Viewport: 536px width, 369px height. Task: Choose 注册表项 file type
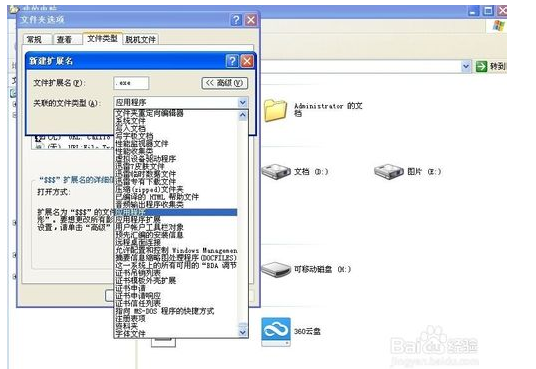[176, 318]
